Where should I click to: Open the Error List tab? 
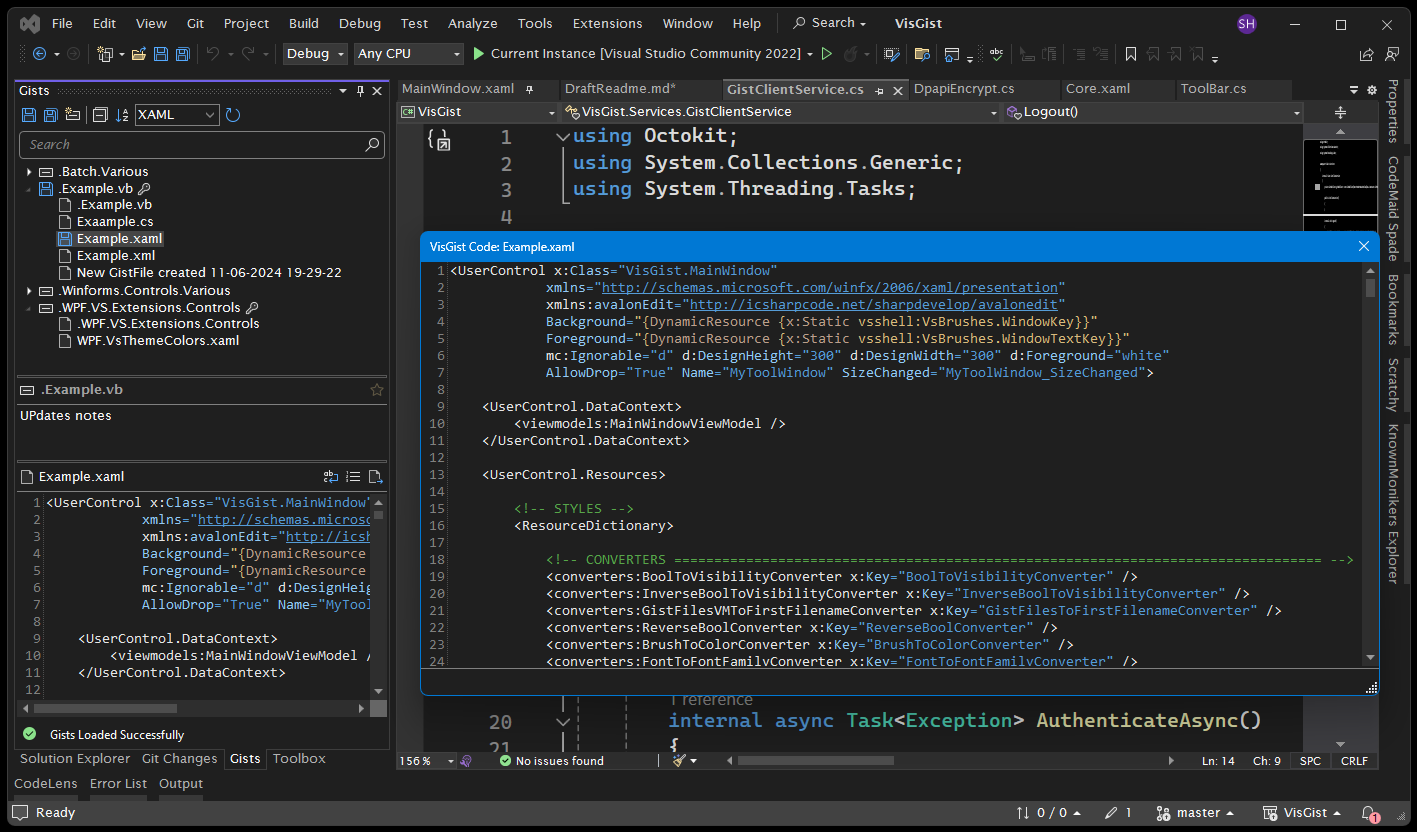point(118,784)
